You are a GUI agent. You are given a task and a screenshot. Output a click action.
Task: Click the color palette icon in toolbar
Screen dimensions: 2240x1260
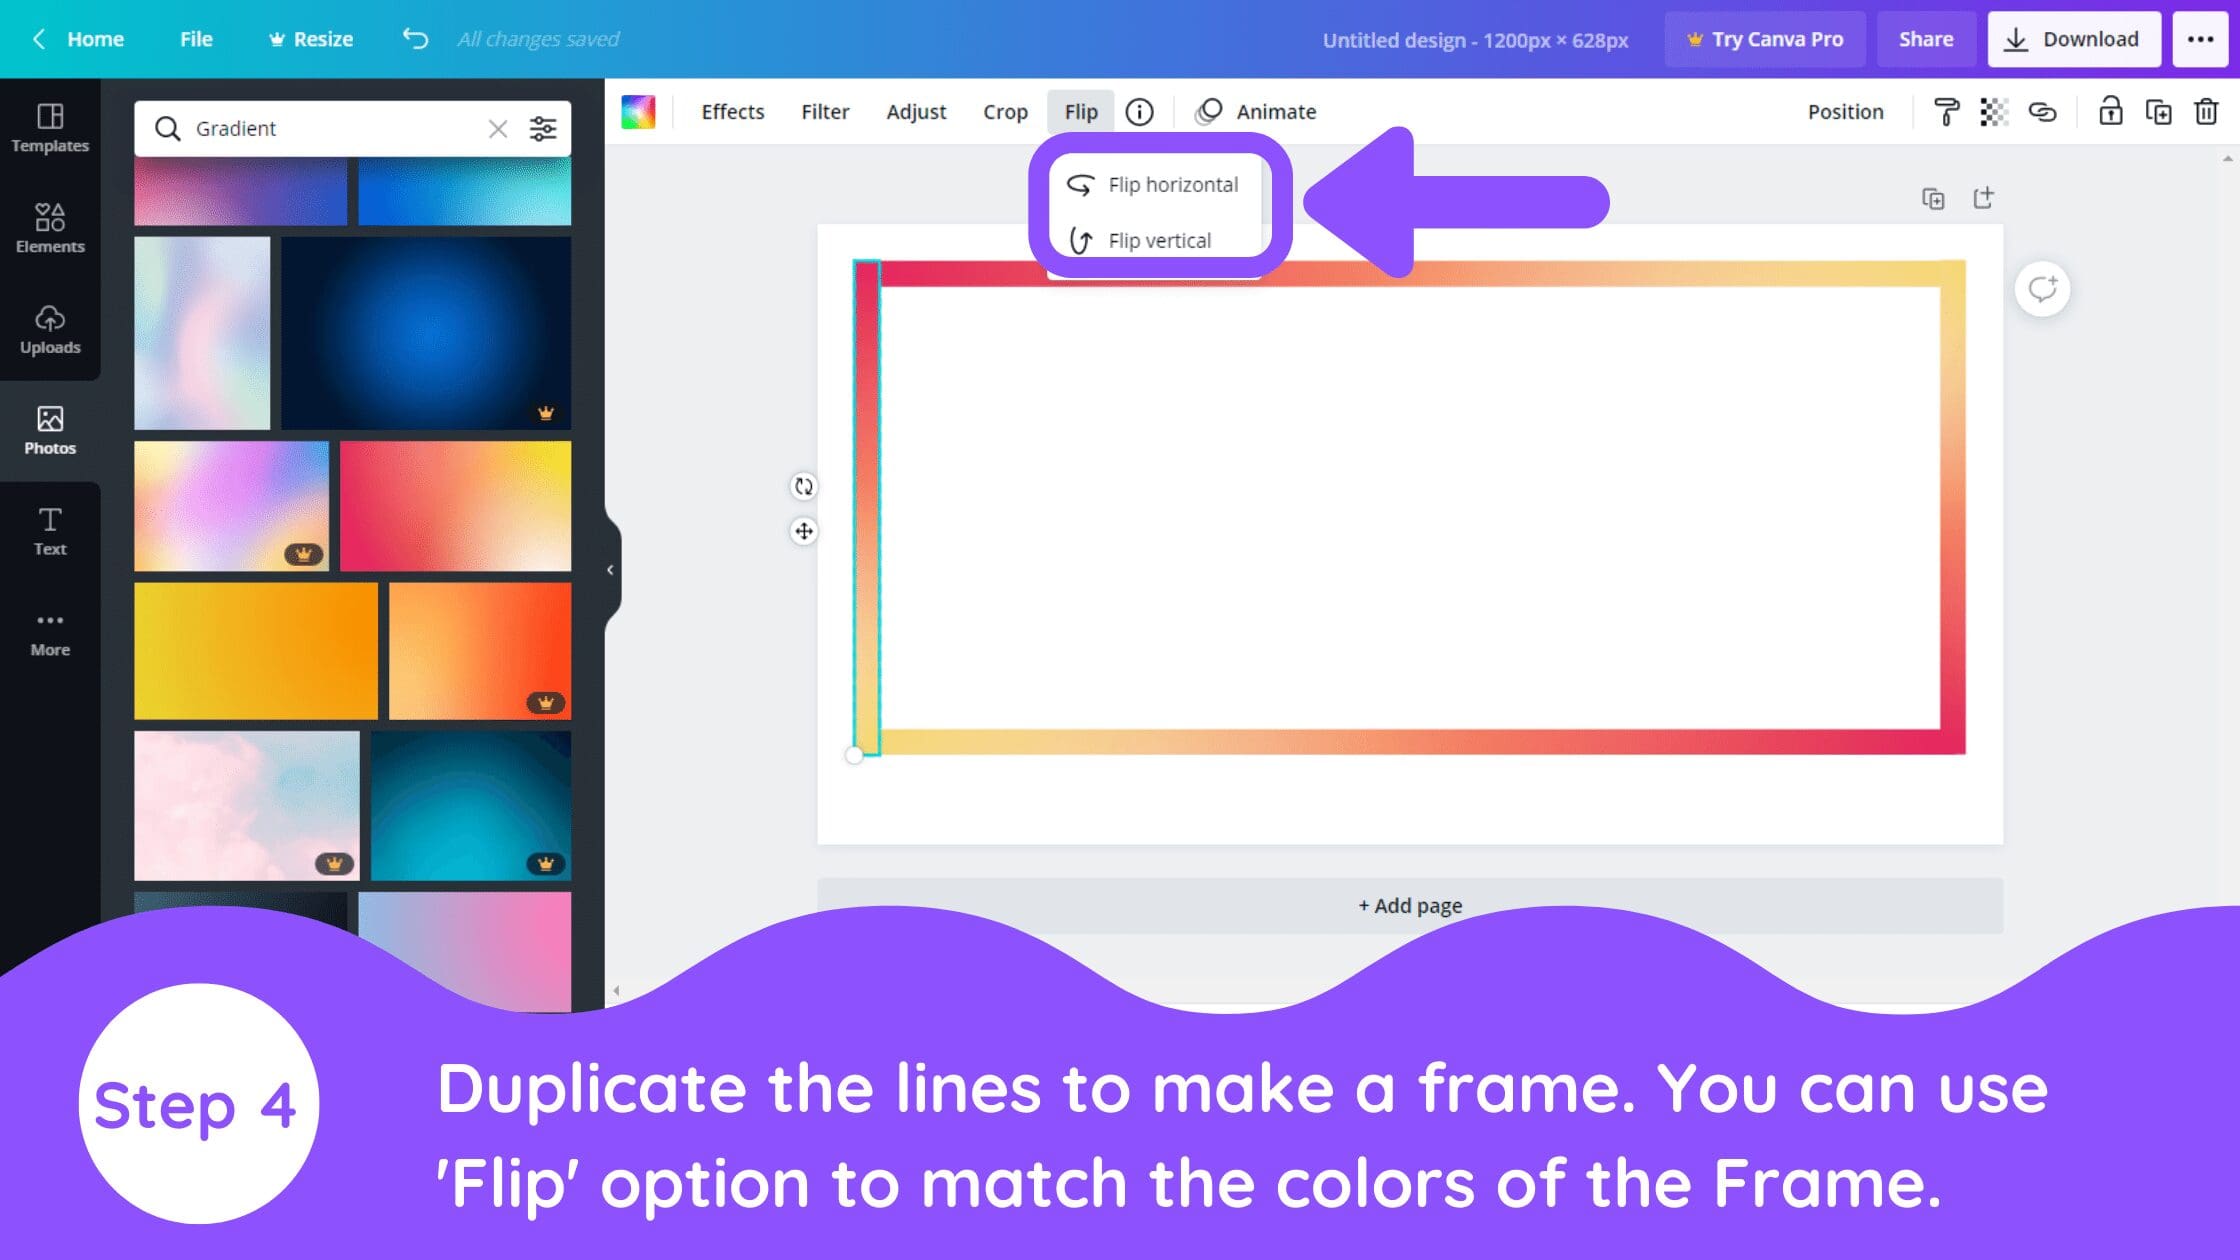click(x=638, y=111)
